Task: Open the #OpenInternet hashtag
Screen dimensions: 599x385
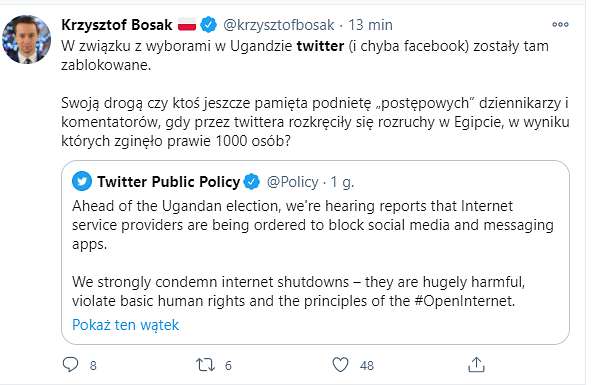Action: (465, 301)
